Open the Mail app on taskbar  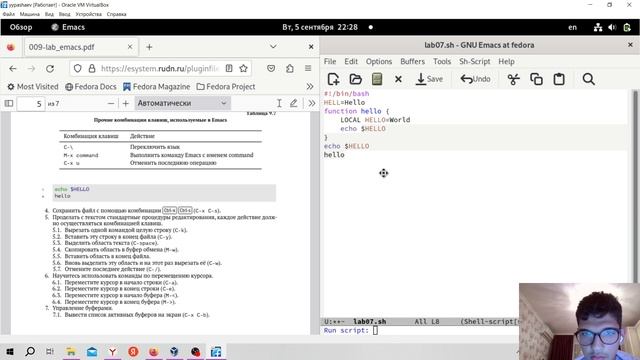click(92, 351)
